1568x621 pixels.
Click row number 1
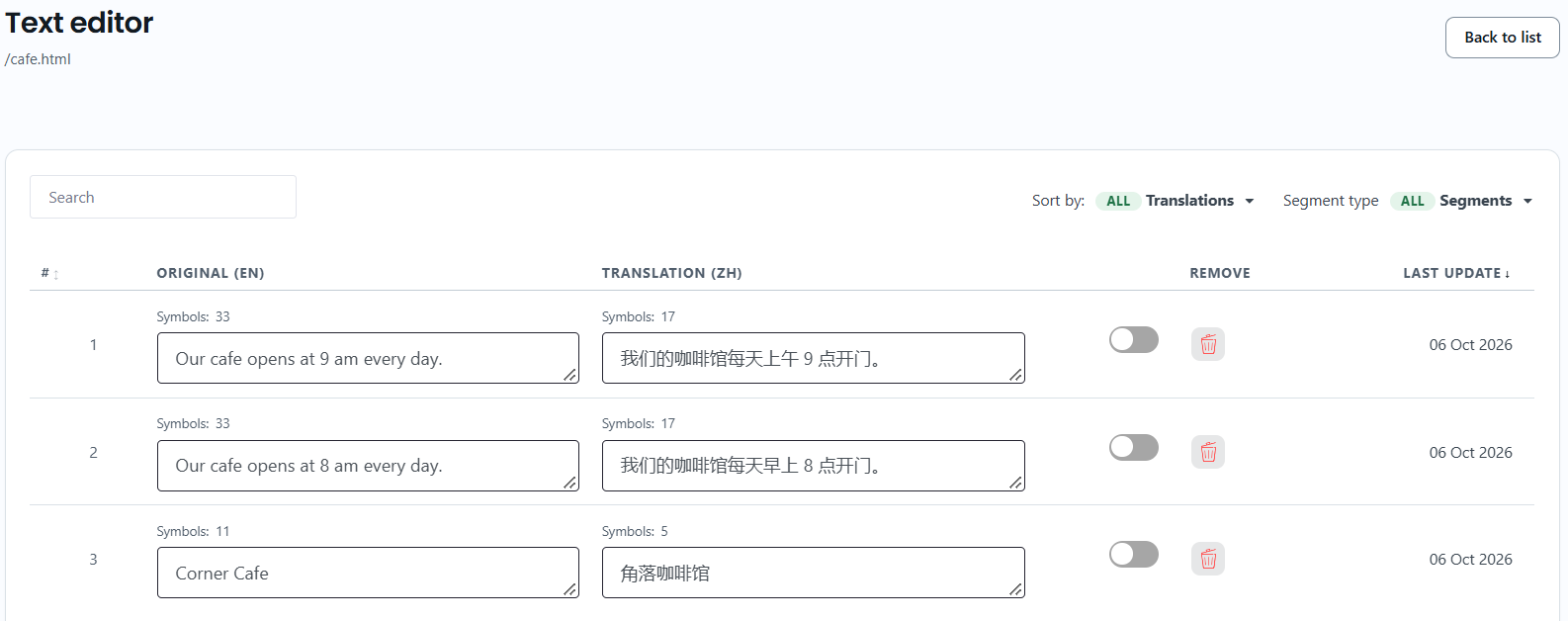click(x=93, y=345)
